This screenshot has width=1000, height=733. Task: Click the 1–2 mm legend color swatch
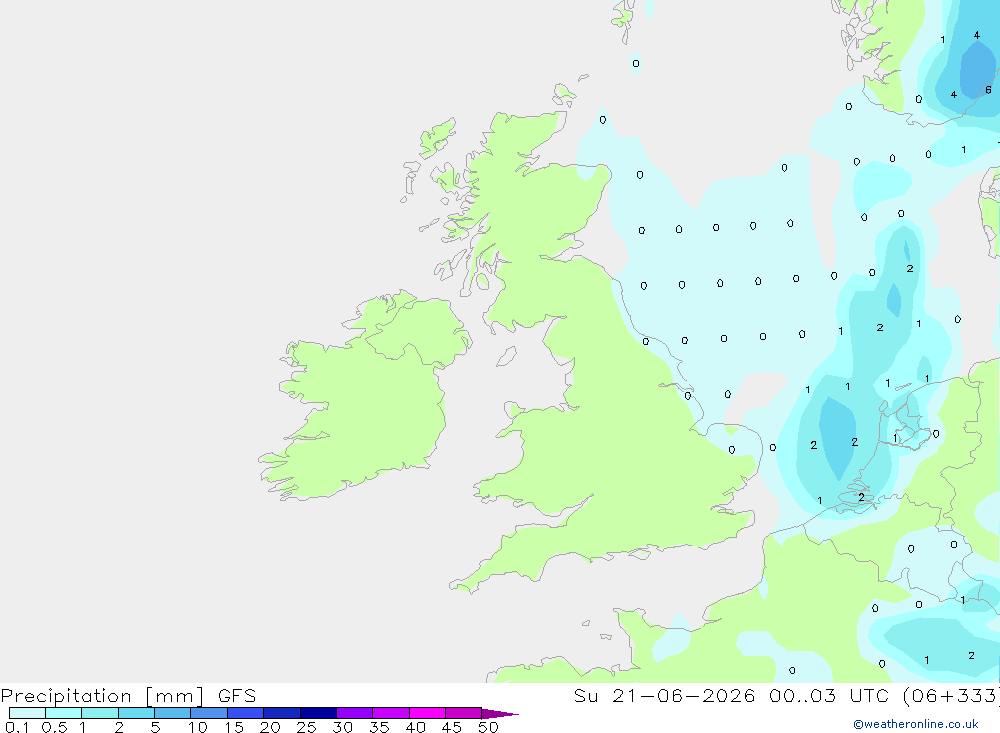(100, 713)
